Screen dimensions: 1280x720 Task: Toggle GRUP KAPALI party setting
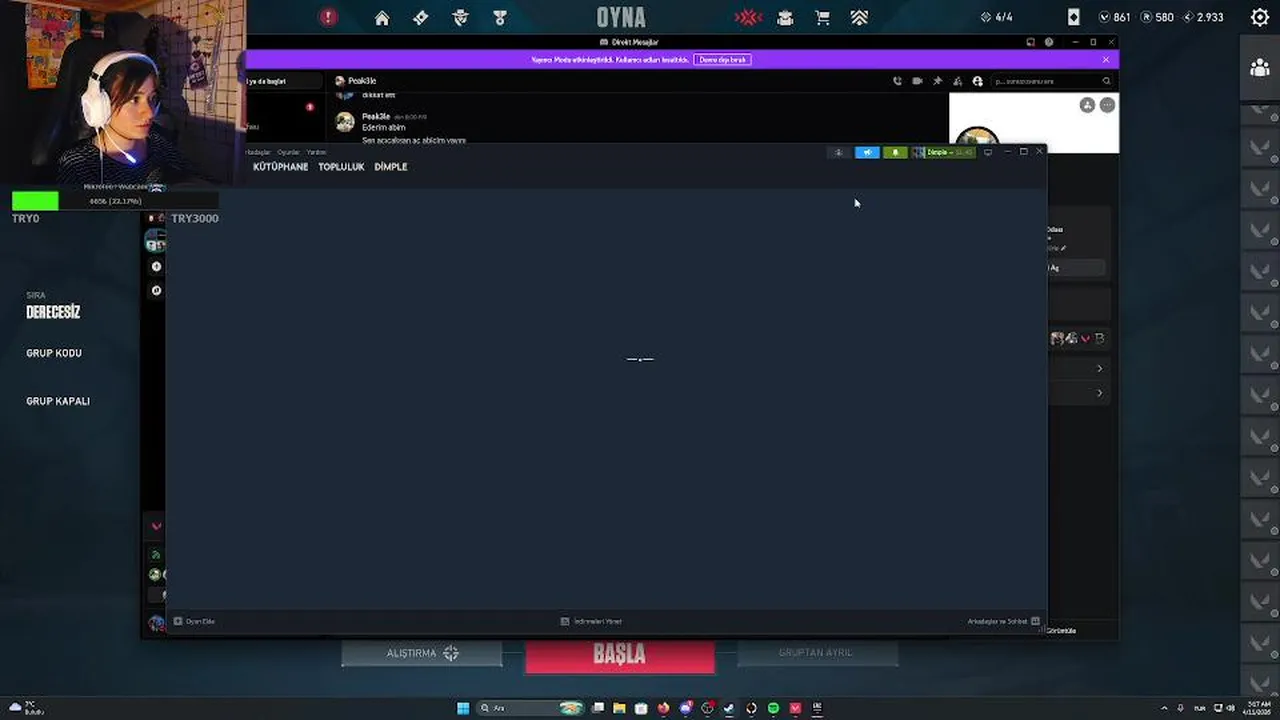pyautogui.click(x=58, y=401)
